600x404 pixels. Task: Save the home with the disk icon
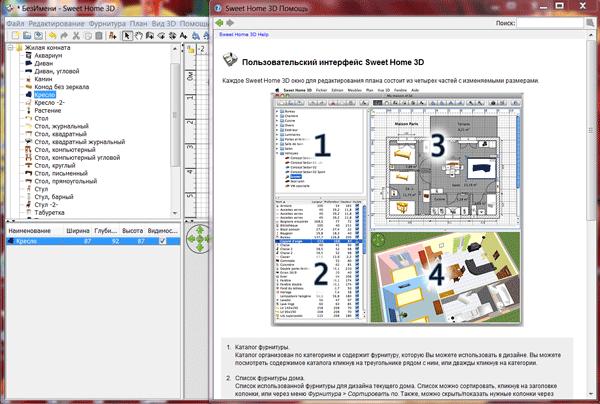(38, 36)
